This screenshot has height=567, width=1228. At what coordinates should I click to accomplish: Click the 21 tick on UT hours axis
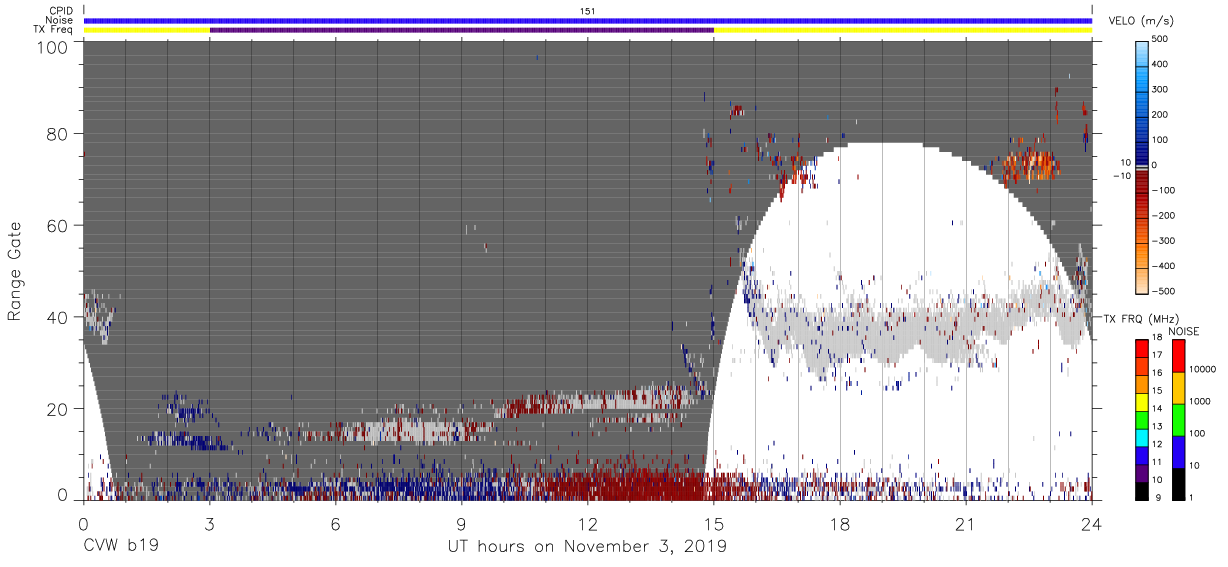coord(966,523)
